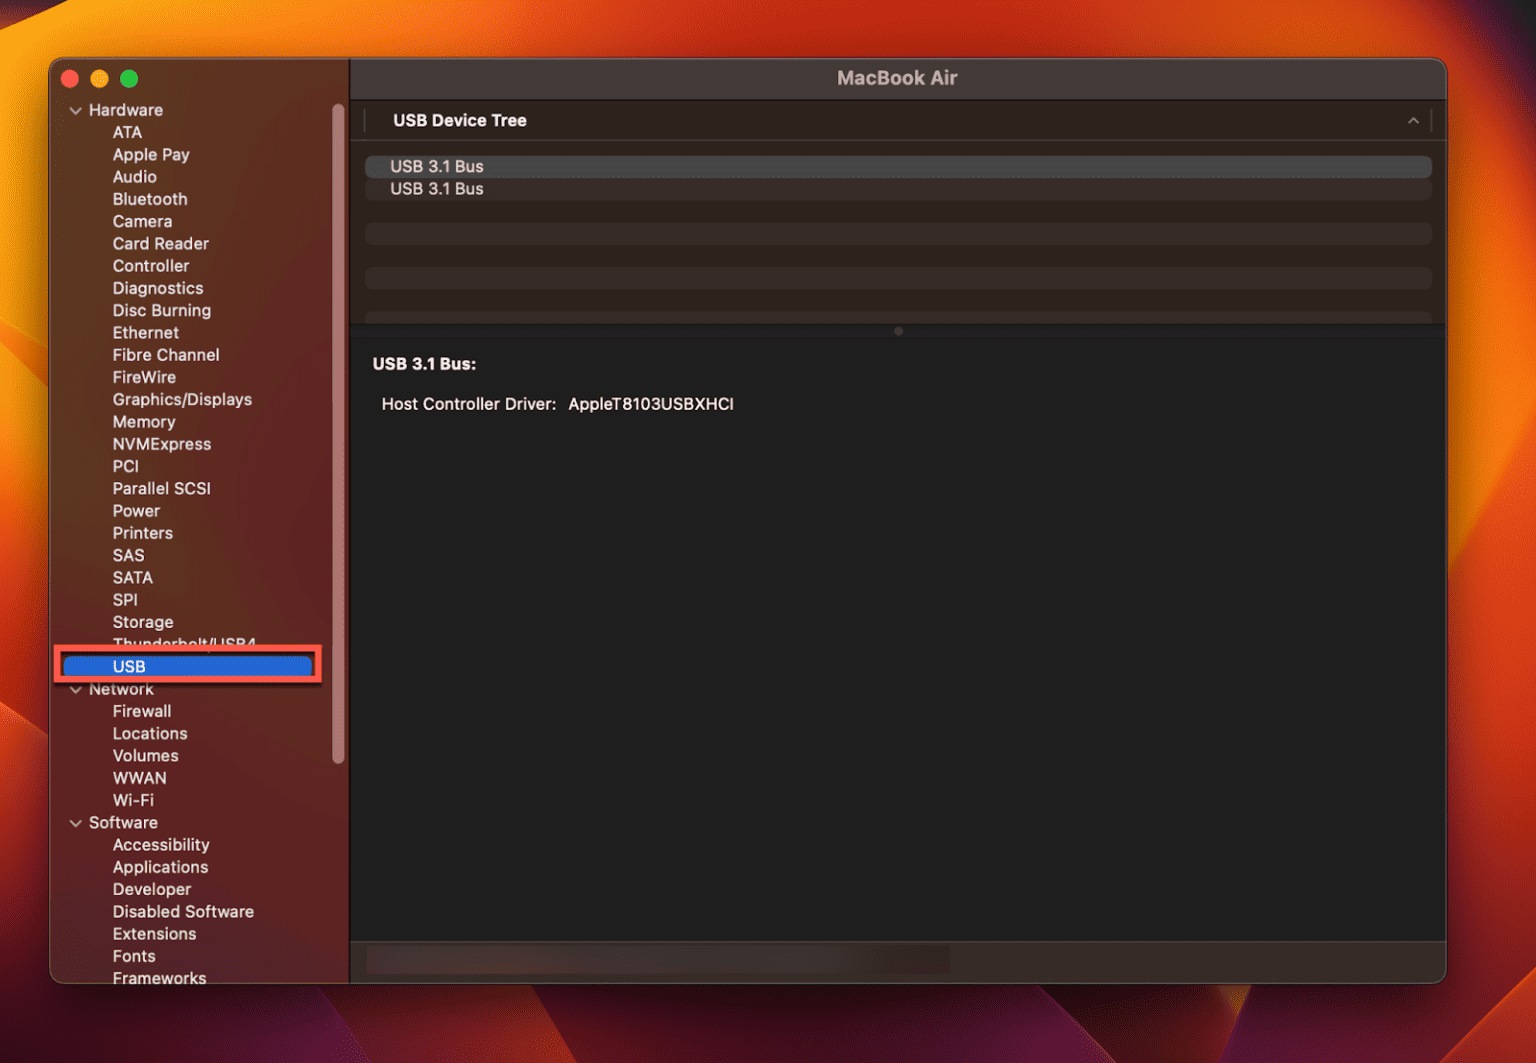The image size is (1536, 1063).
Task: Open Applications under Software
Action: [x=160, y=867]
